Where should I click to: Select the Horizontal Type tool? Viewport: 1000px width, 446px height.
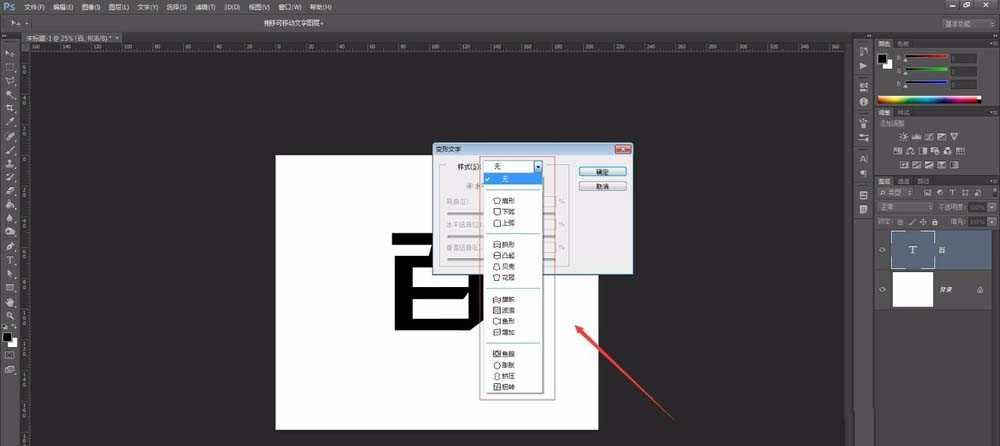tap(10, 259)
